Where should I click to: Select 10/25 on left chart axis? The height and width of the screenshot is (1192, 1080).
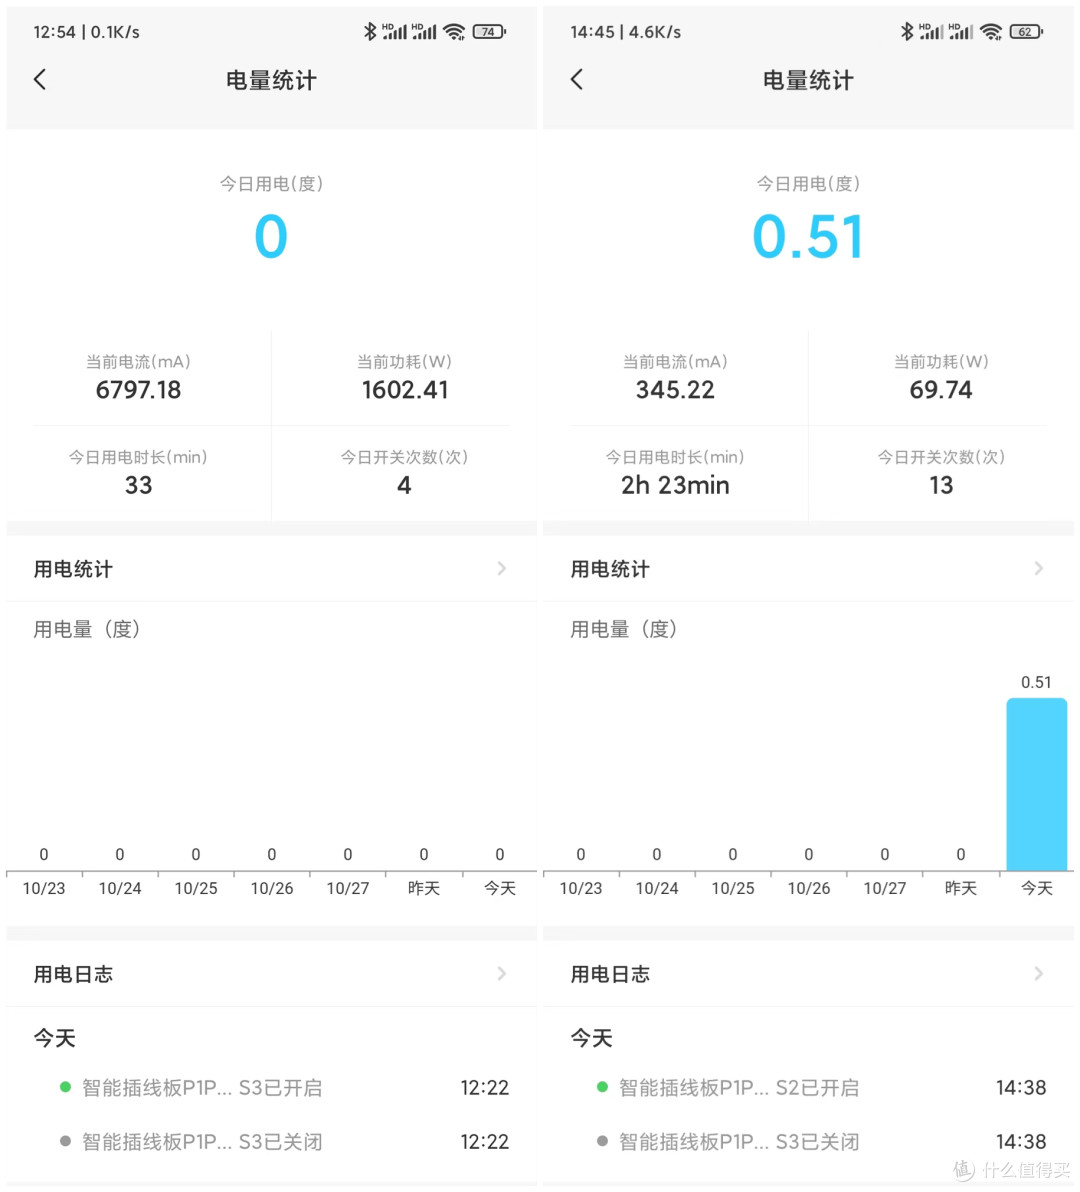tap(196, 888)
